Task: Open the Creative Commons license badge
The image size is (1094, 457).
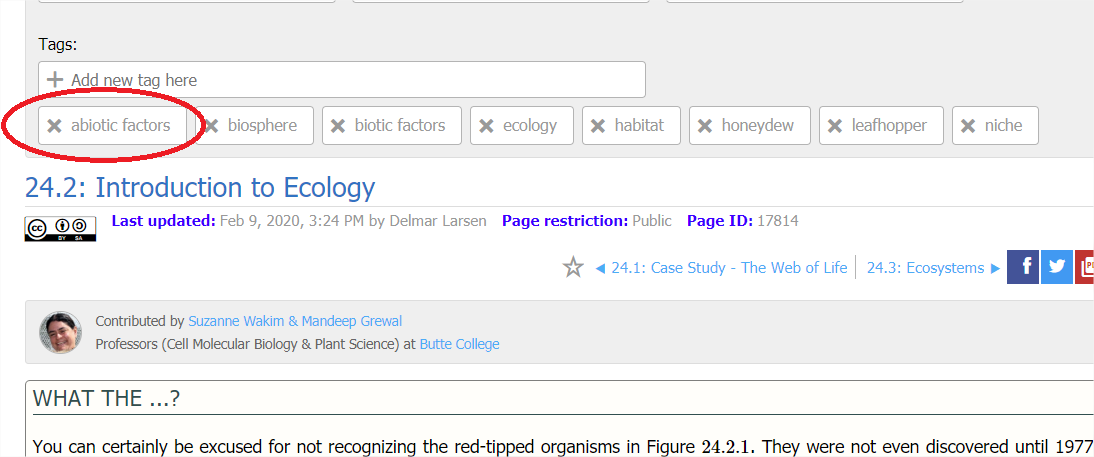Action: click(x=60, y=228)
